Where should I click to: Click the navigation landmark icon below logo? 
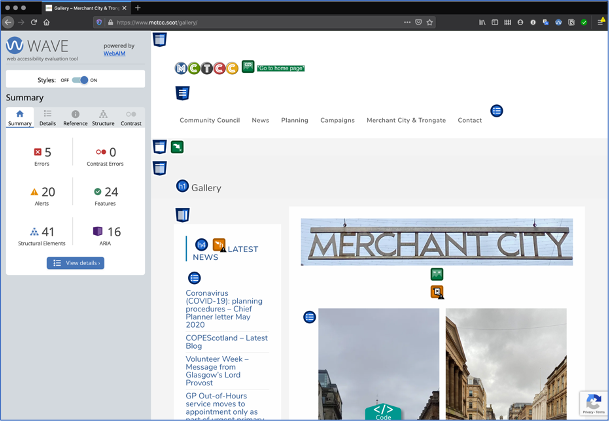[x=182, y=93]
